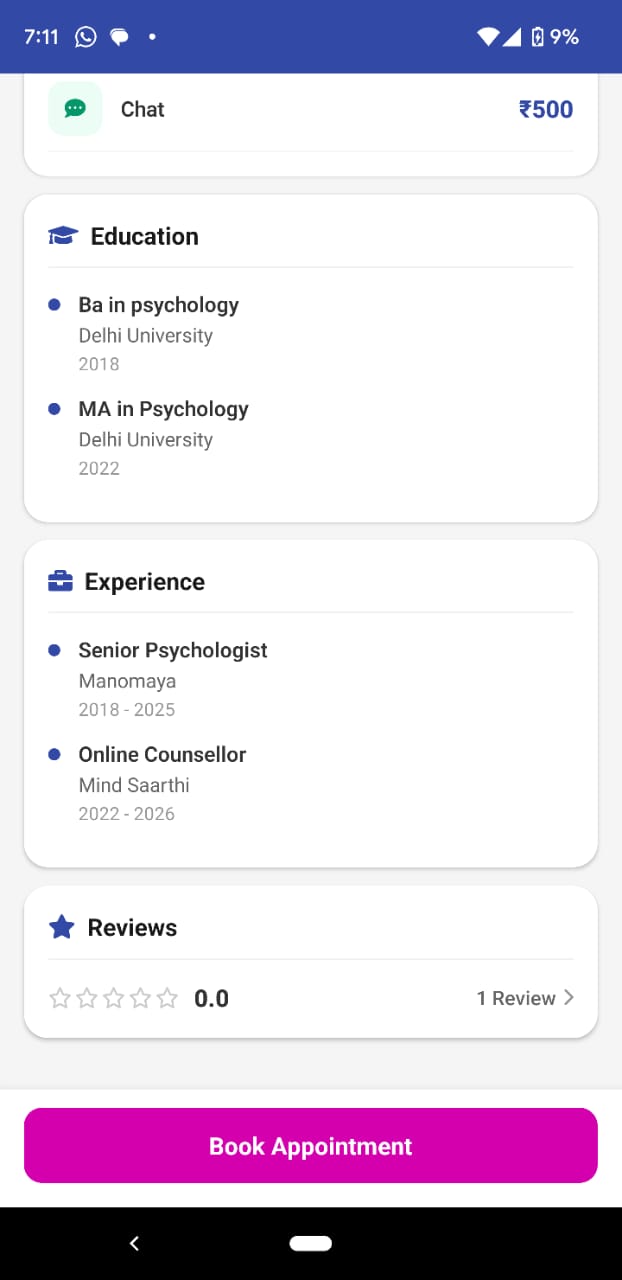
Task: Tap the Experience briefcase icon
Action: click(x=61, y=580)
